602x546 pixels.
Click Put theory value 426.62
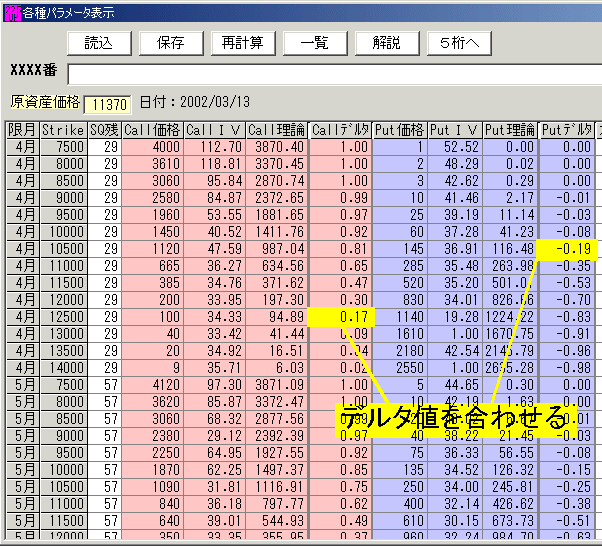[x=510, y=504]
